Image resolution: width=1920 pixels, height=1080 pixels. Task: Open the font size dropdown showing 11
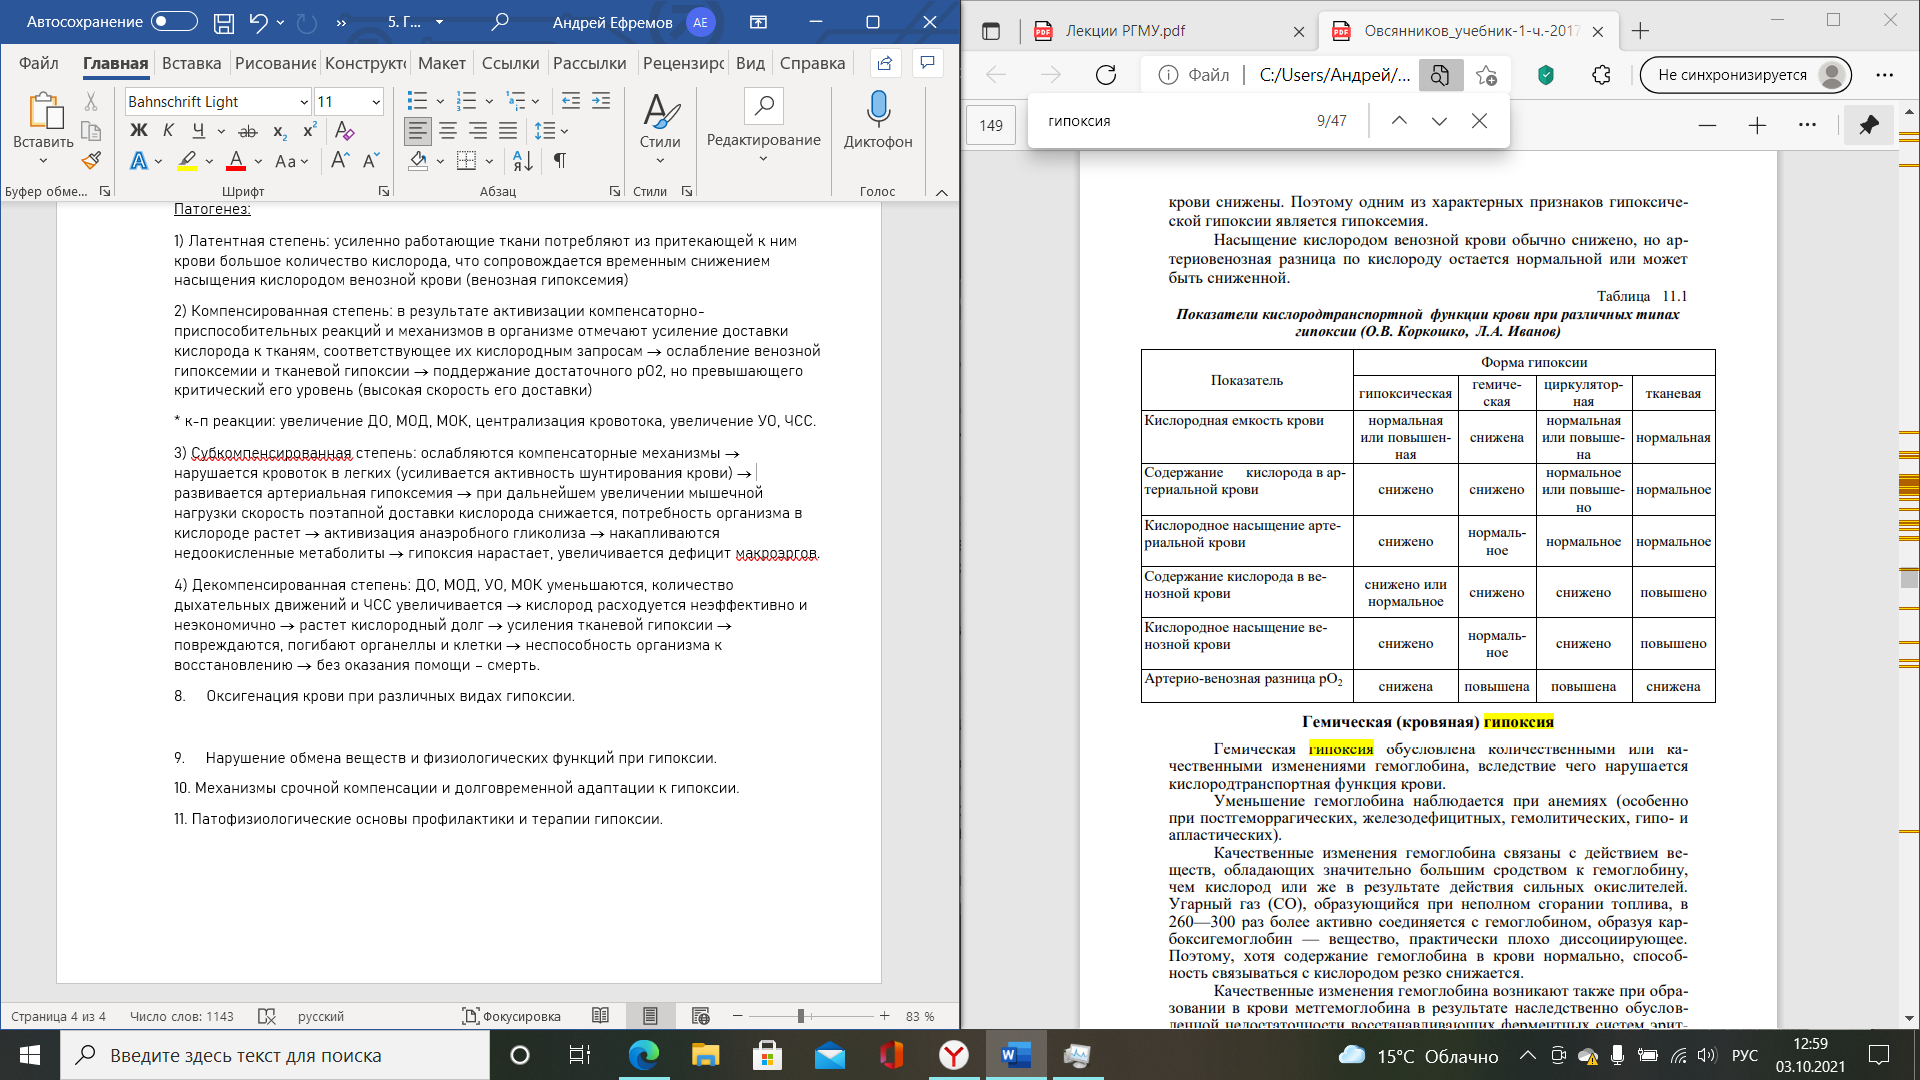coord(376,102)
